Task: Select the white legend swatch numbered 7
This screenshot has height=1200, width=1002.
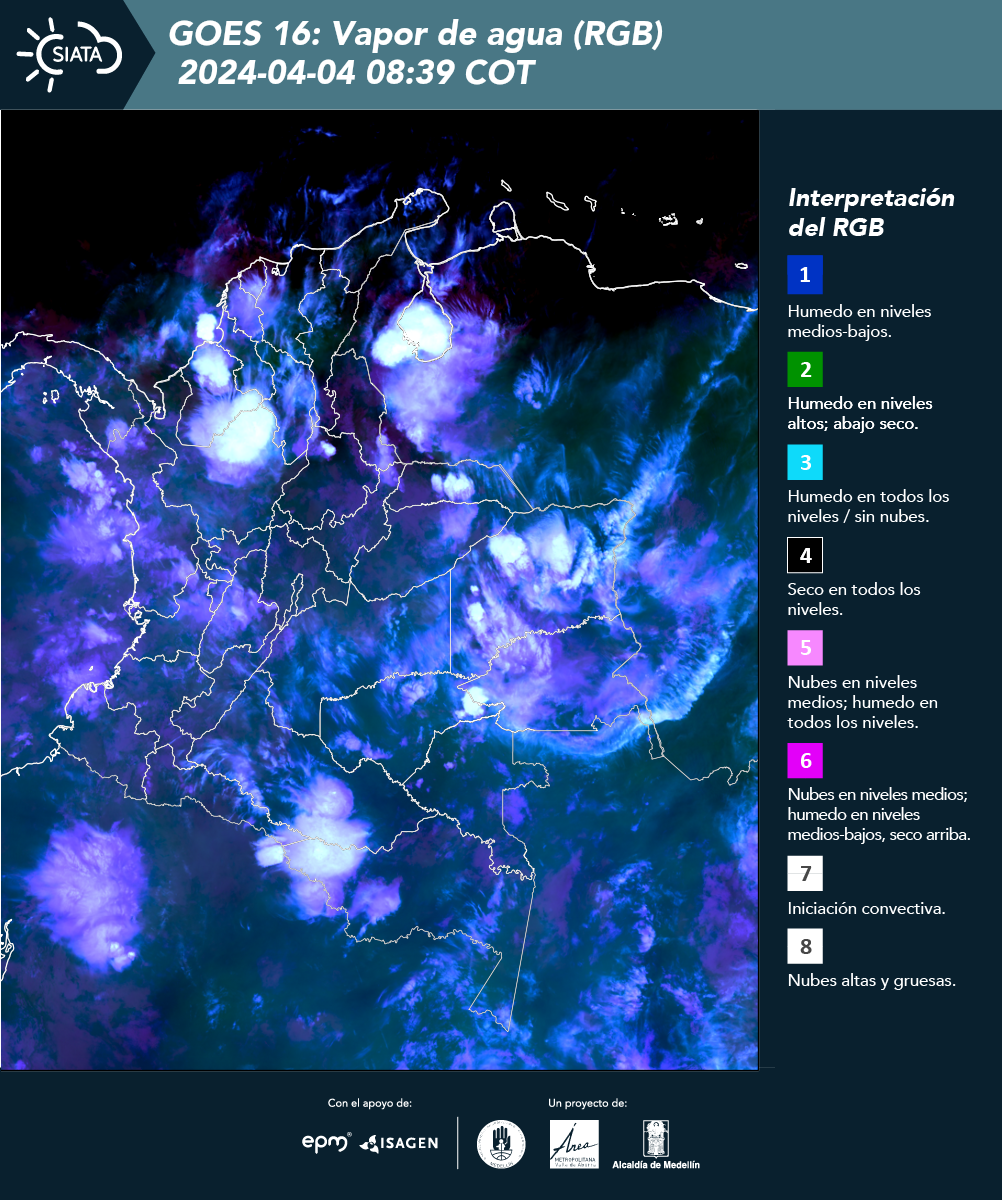Action: click(805, 874)
